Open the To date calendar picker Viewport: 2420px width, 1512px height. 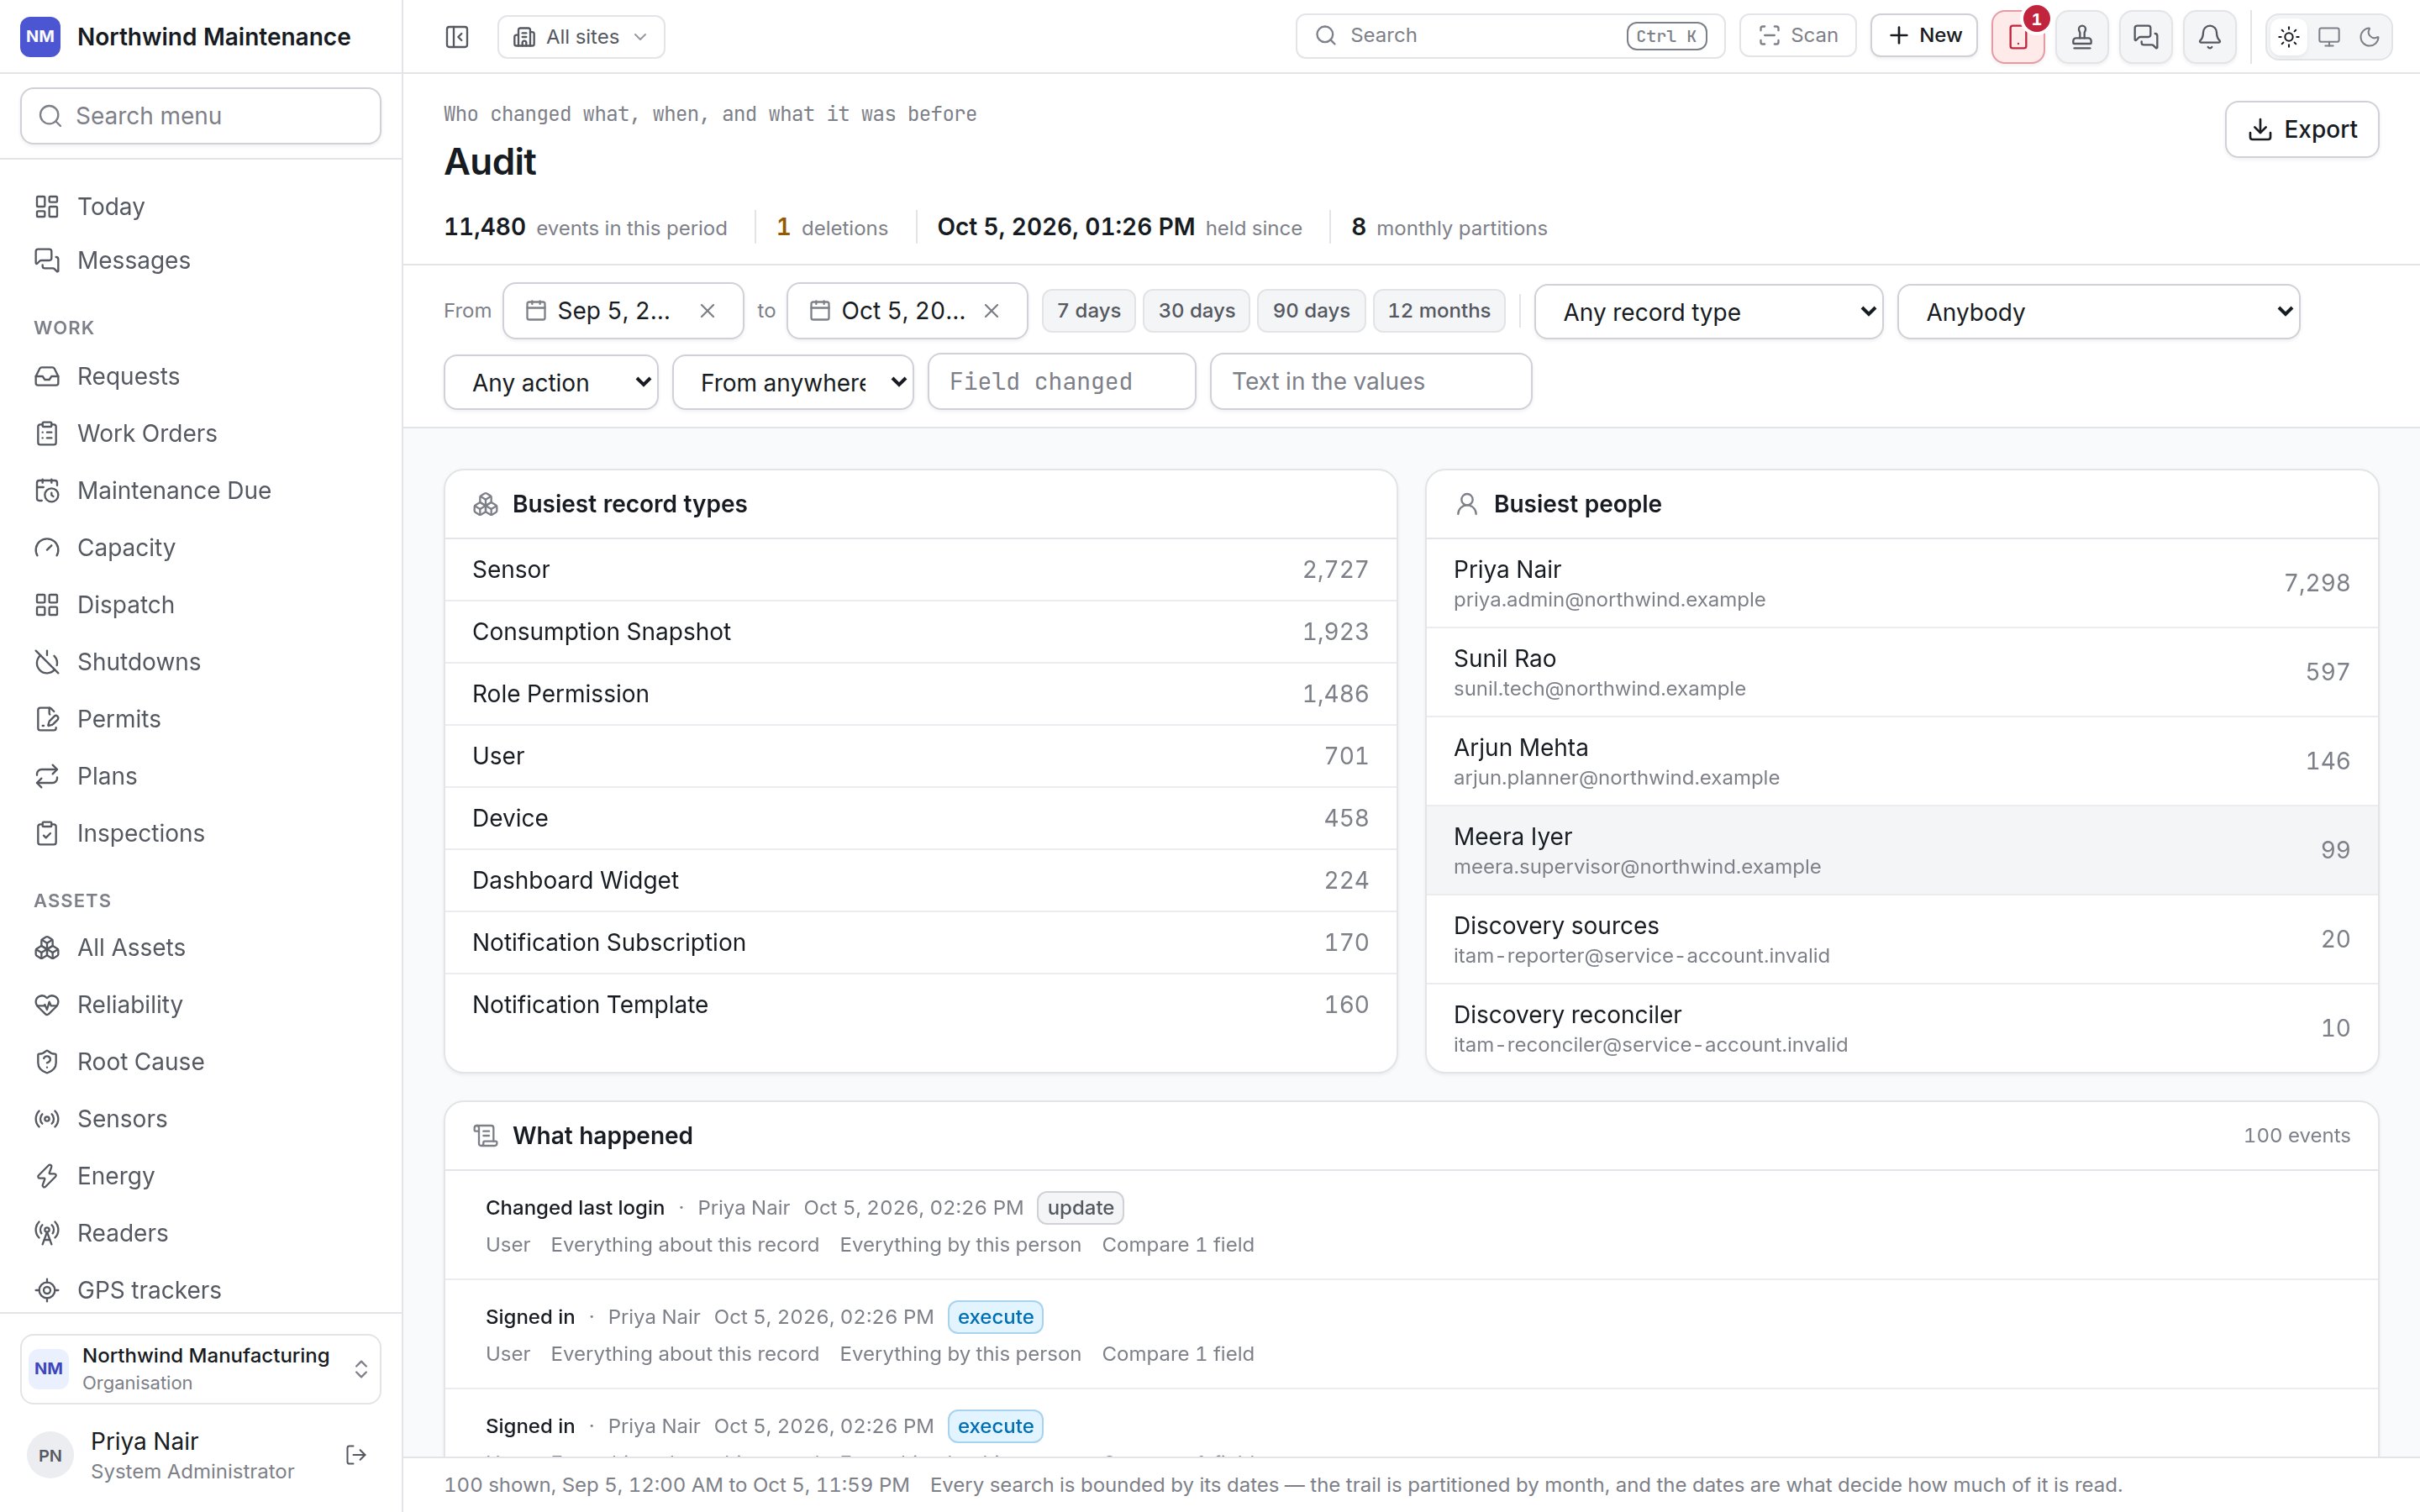pyautogui.click(x=820, y=311)
